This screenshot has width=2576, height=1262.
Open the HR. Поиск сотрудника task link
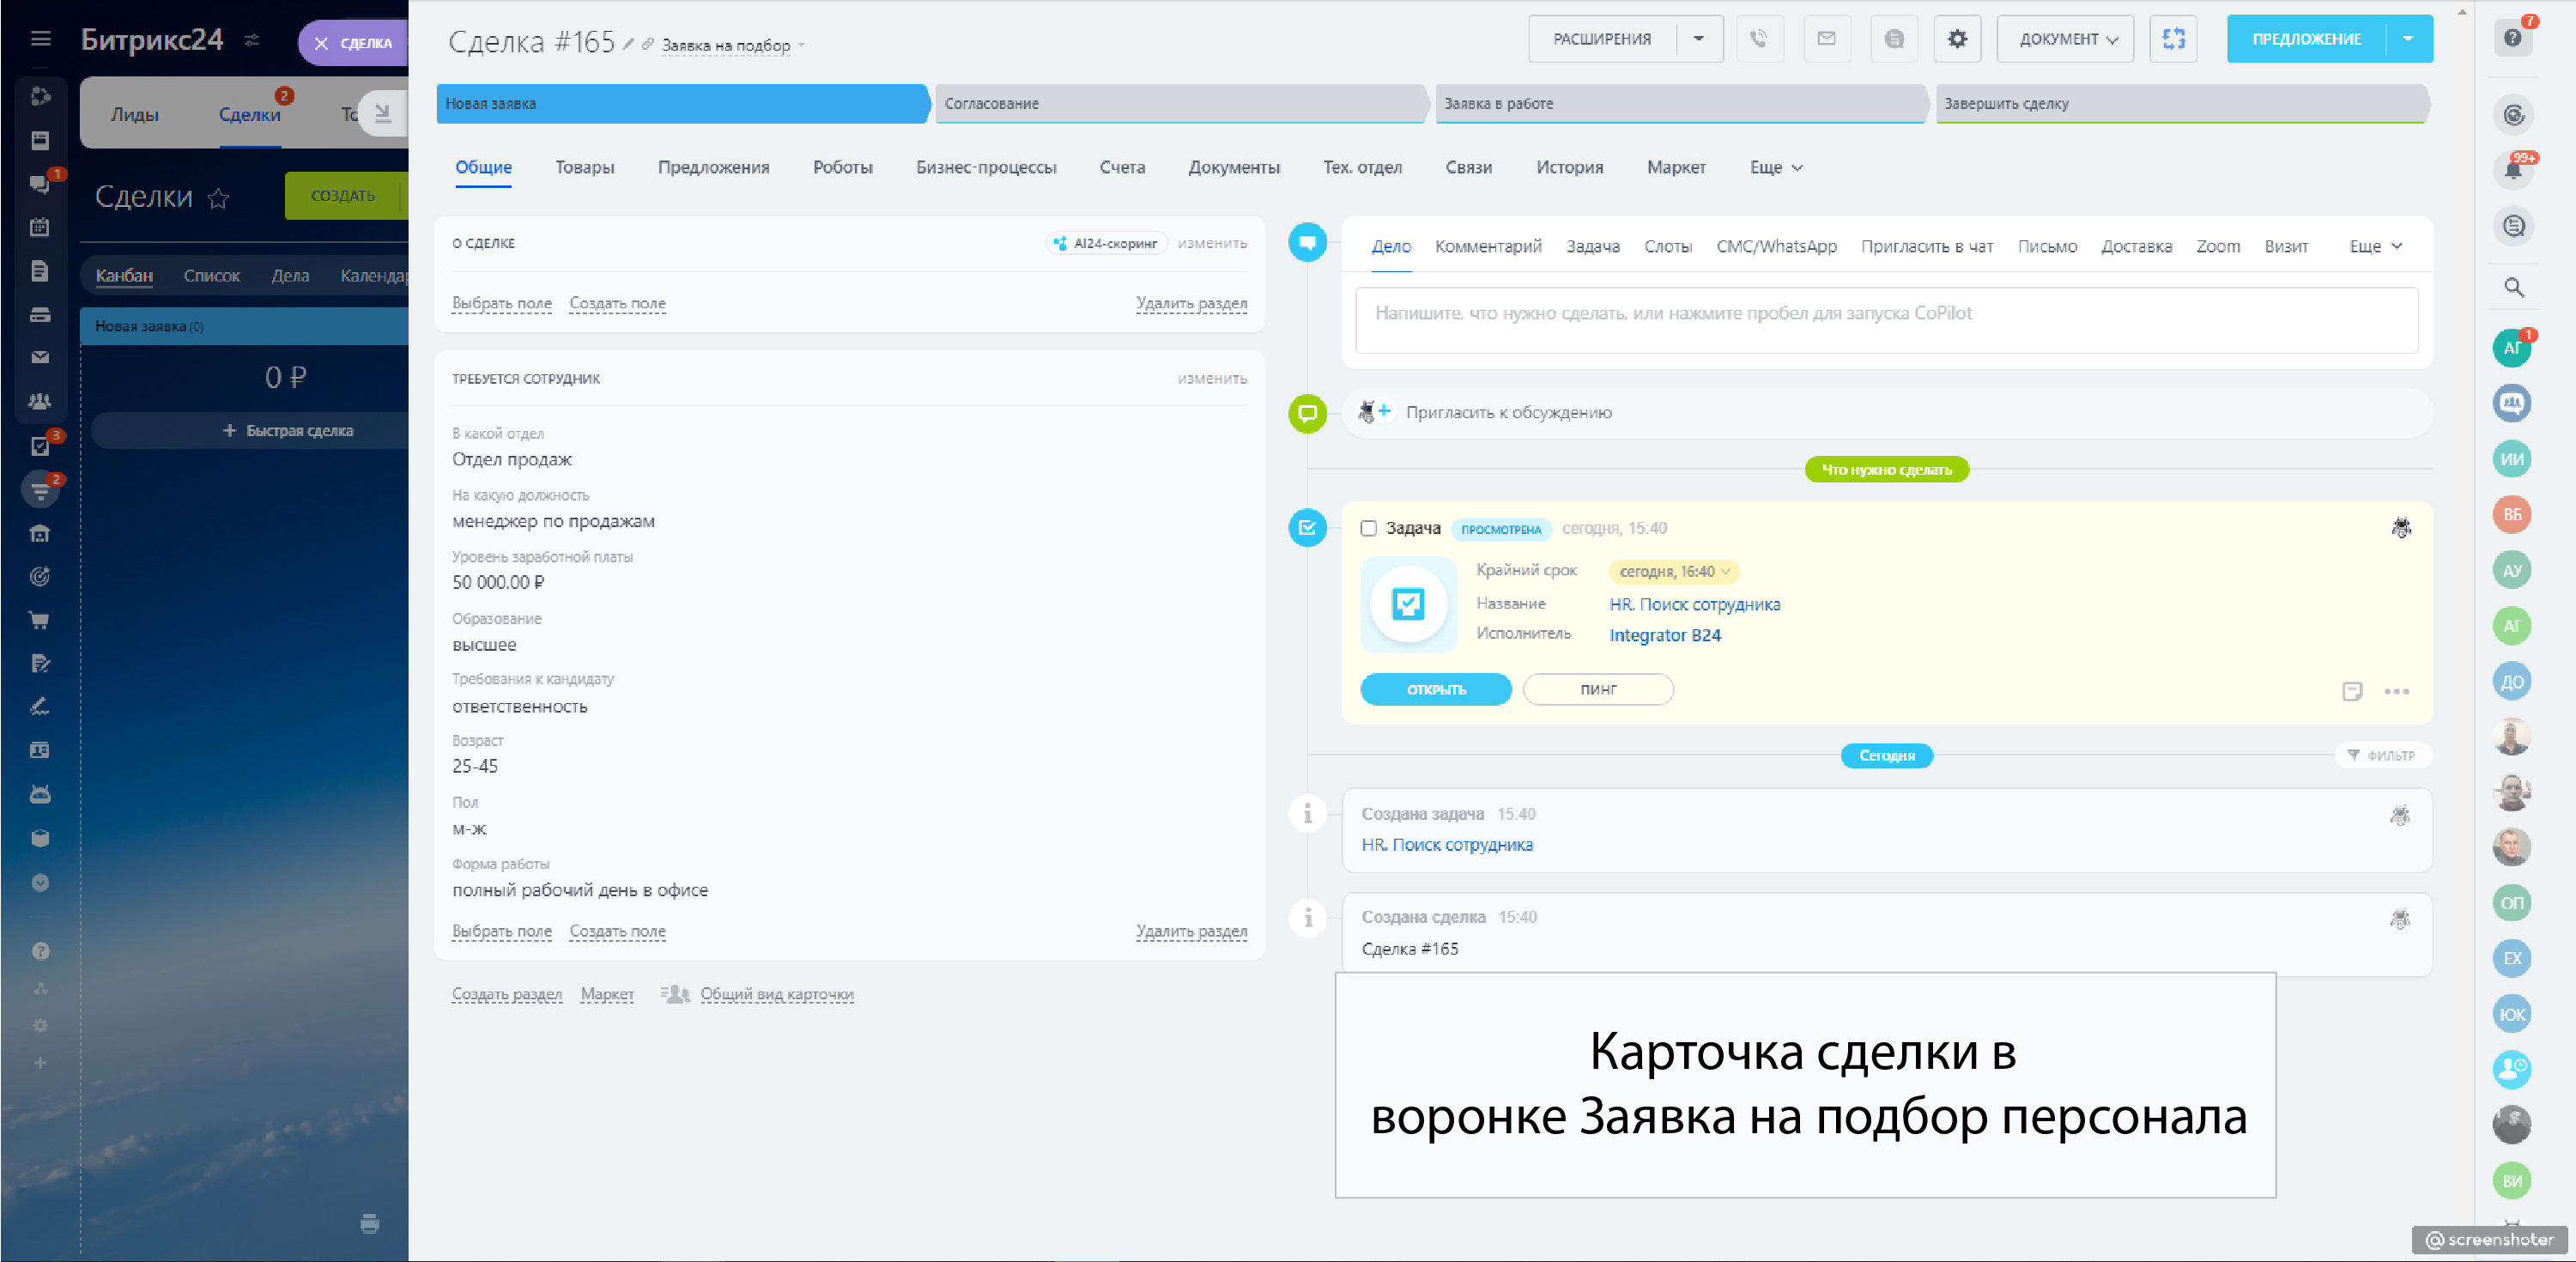coord(1694,604)
